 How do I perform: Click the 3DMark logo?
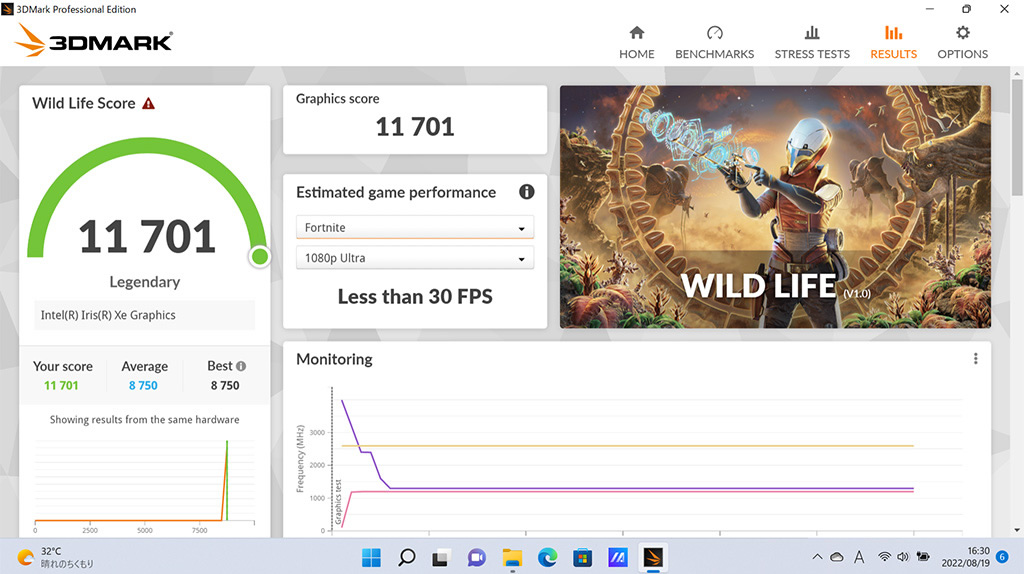click(94, 40)
